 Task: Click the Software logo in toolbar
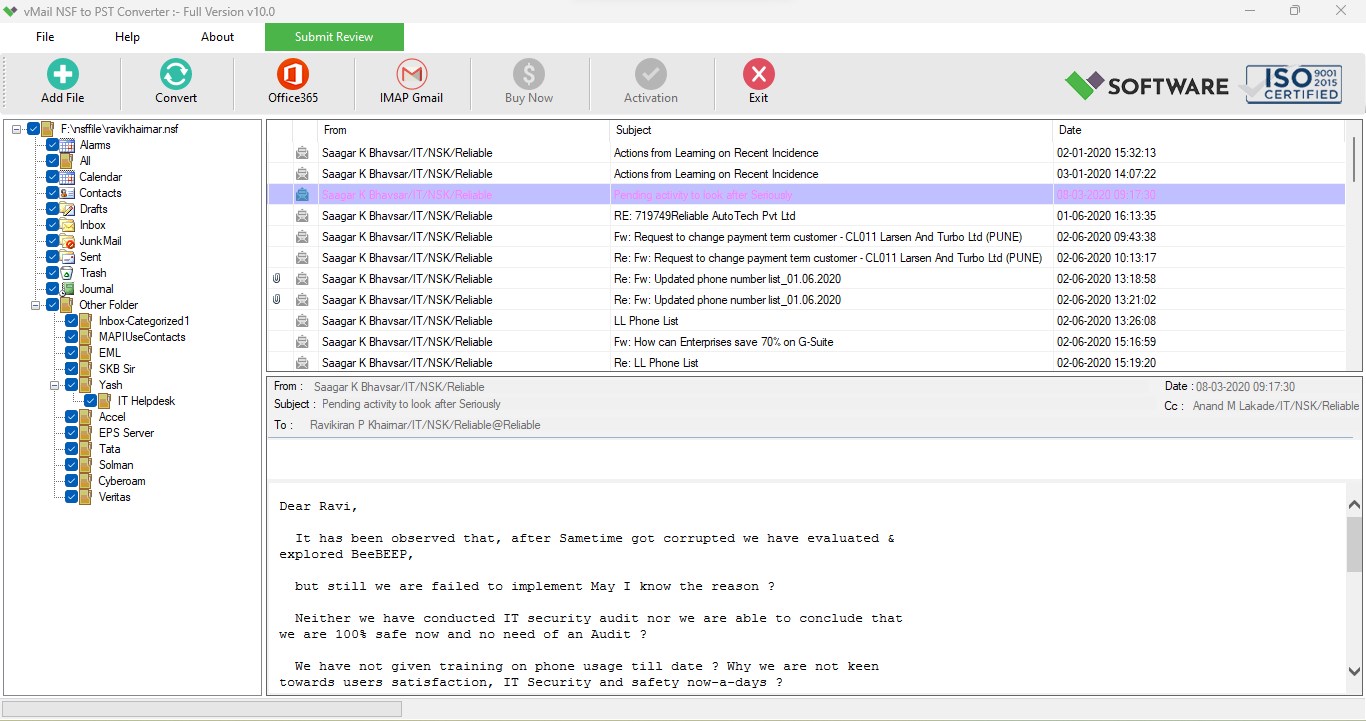1146,86
